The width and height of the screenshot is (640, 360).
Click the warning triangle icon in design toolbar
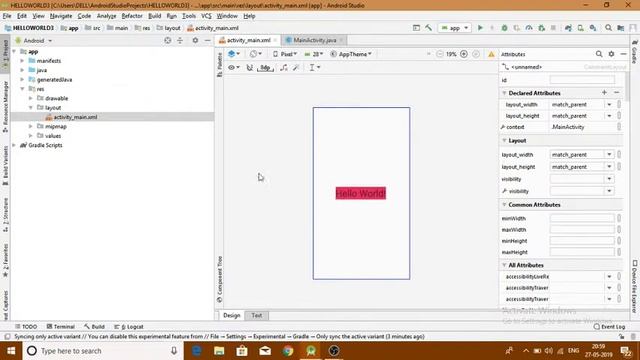point(491,54)
